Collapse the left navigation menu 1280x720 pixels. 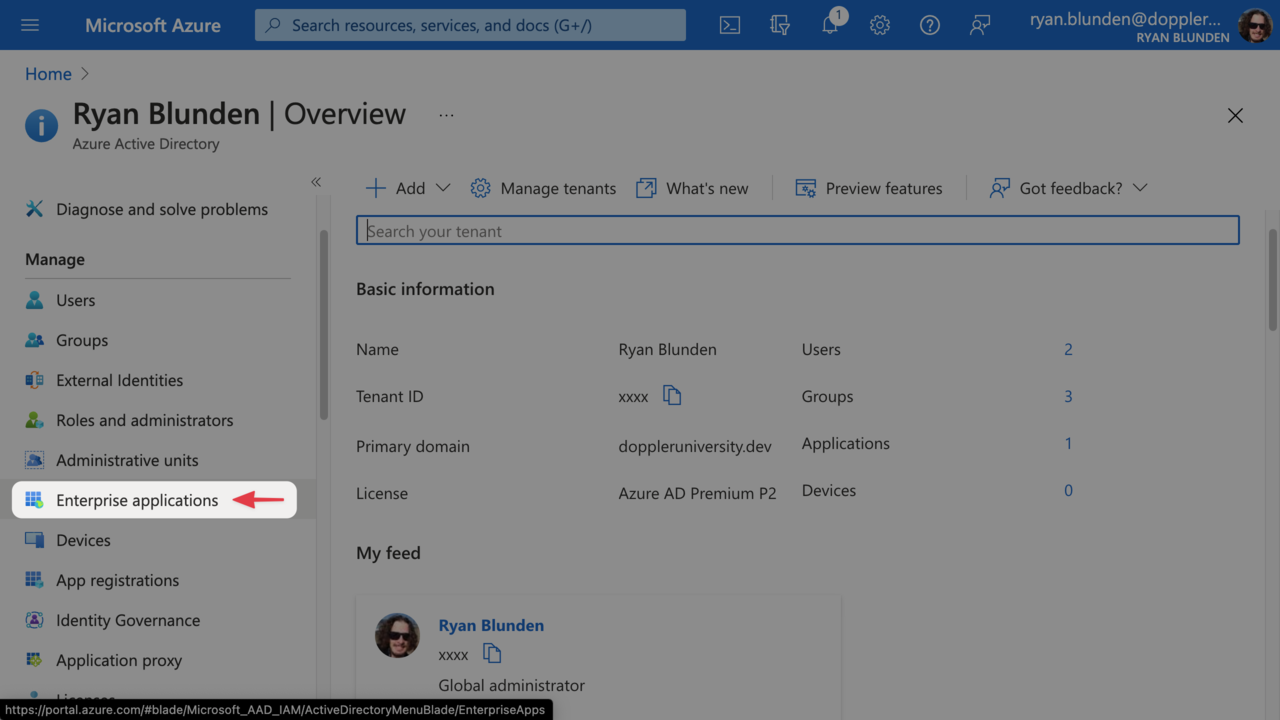316,182
